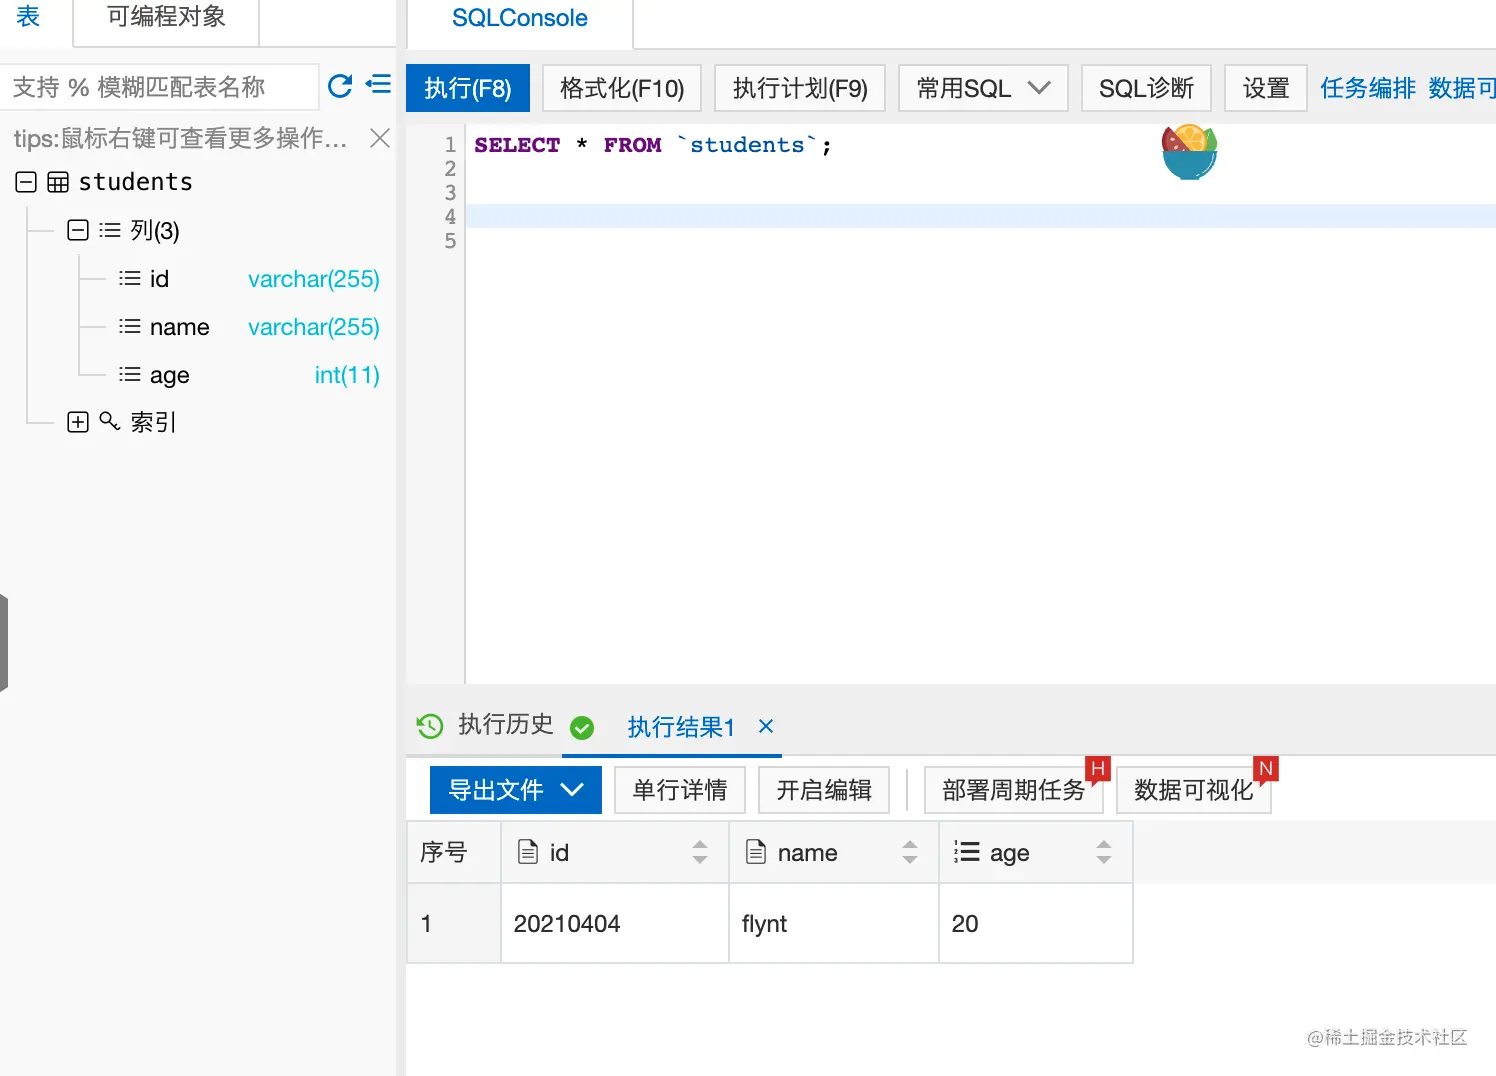Click the 序号 column header
This screenshot has width=1496, height=1076.
[x=454, y=852]
